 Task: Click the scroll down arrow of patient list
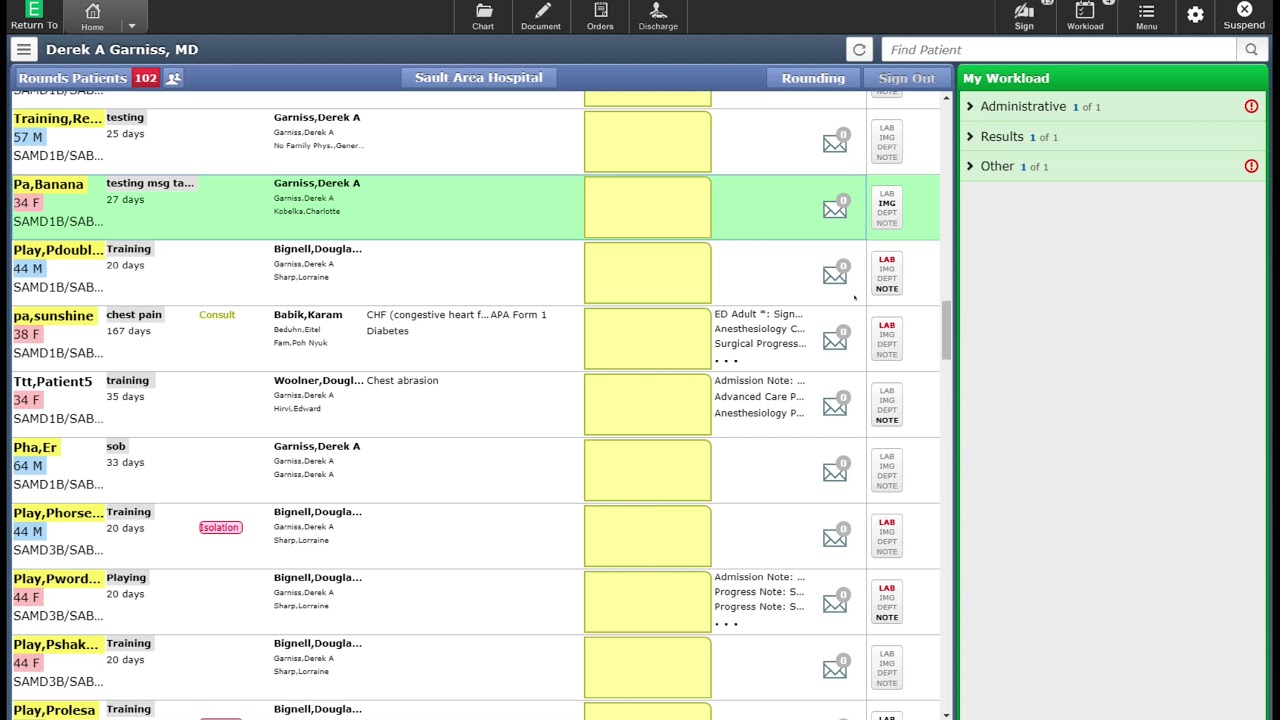click(x=946, y=714)
